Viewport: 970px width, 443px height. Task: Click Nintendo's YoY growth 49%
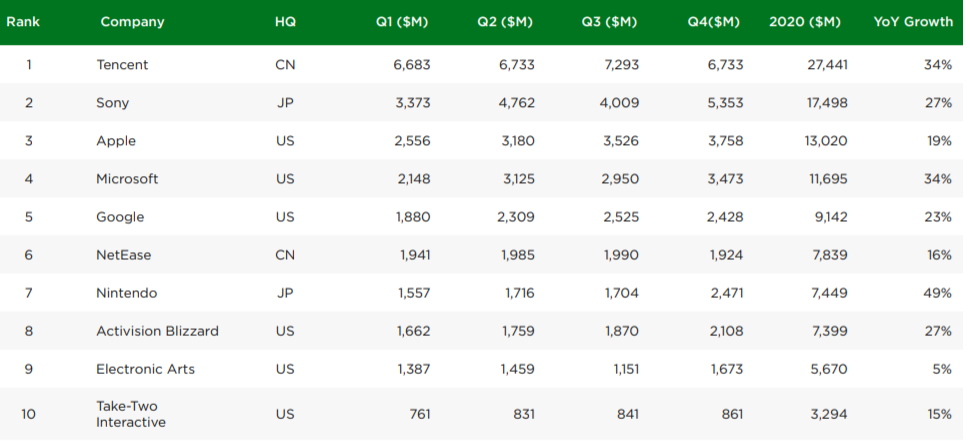pyautogui.click(x=938, y=293)
